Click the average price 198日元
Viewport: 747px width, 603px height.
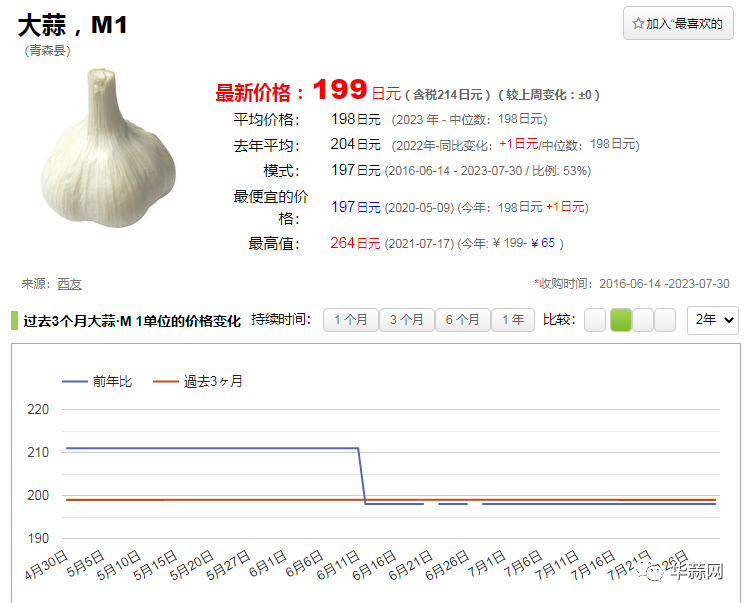pyautogui.click(x=355, y=119)
